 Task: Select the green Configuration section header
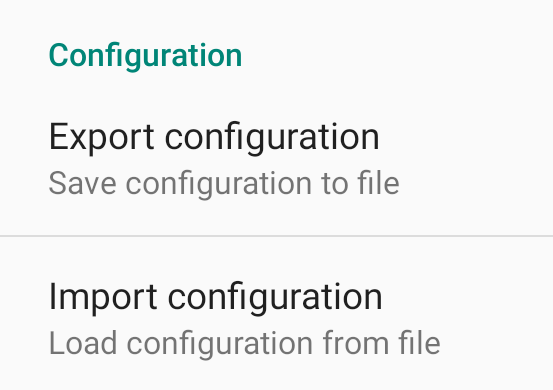pyautogui.click(x=145, y=56)
